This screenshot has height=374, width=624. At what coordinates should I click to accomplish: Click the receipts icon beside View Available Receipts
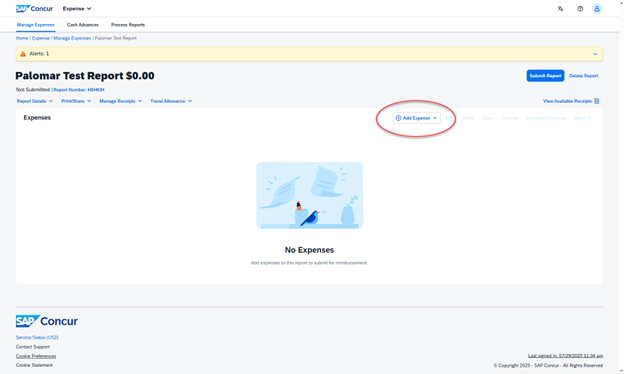click(597, 101)
